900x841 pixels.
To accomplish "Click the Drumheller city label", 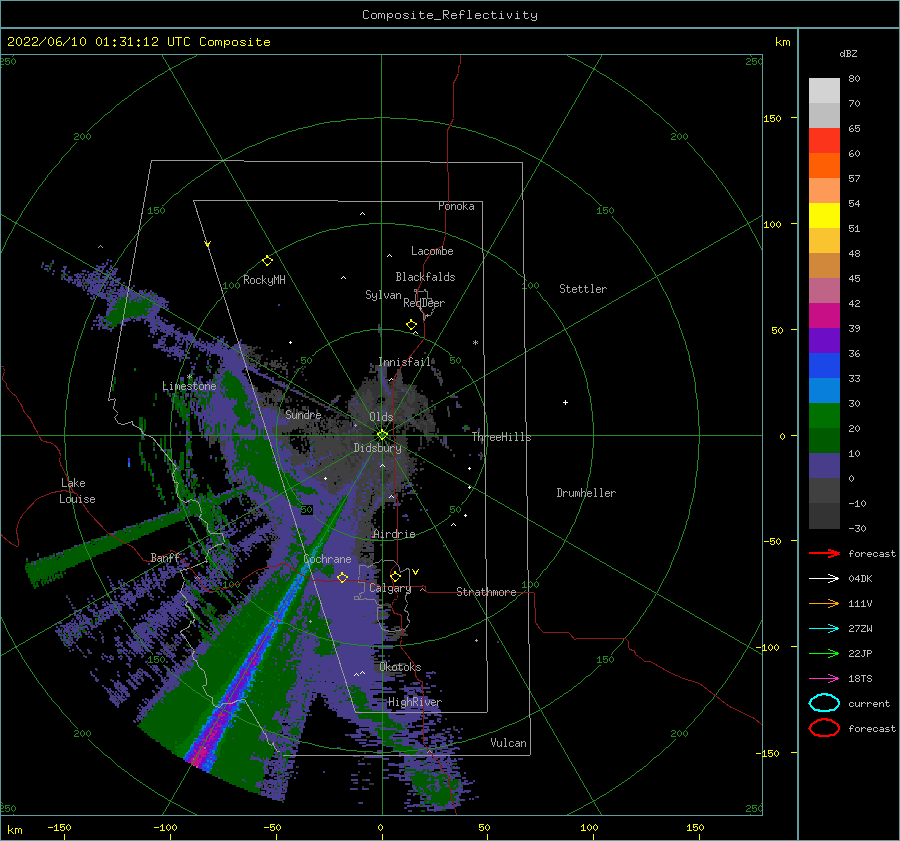I will pos(586,493).
